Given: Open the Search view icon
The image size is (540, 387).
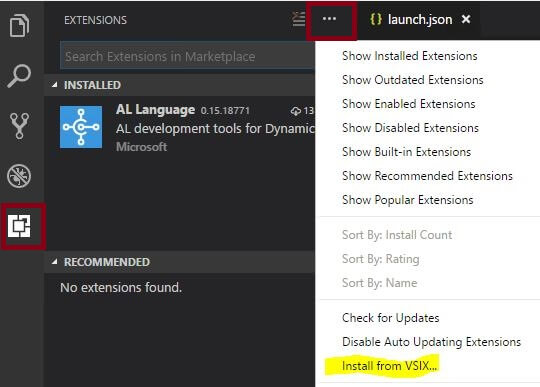Looking at the screenshot, I should tap(19, 76).
